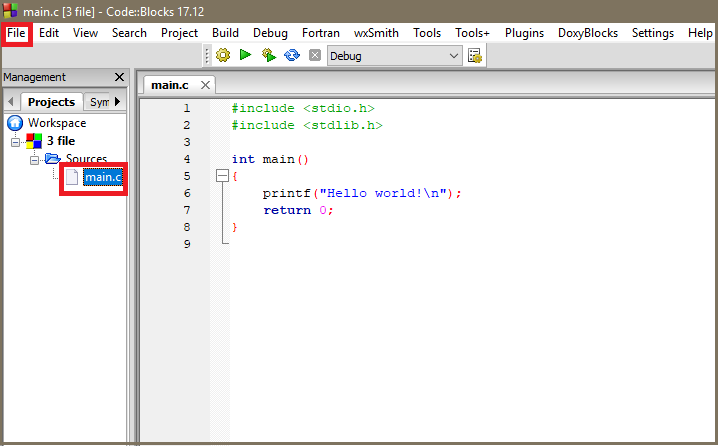
Task: Run the program with green play icon
Action: pos(245,55)
